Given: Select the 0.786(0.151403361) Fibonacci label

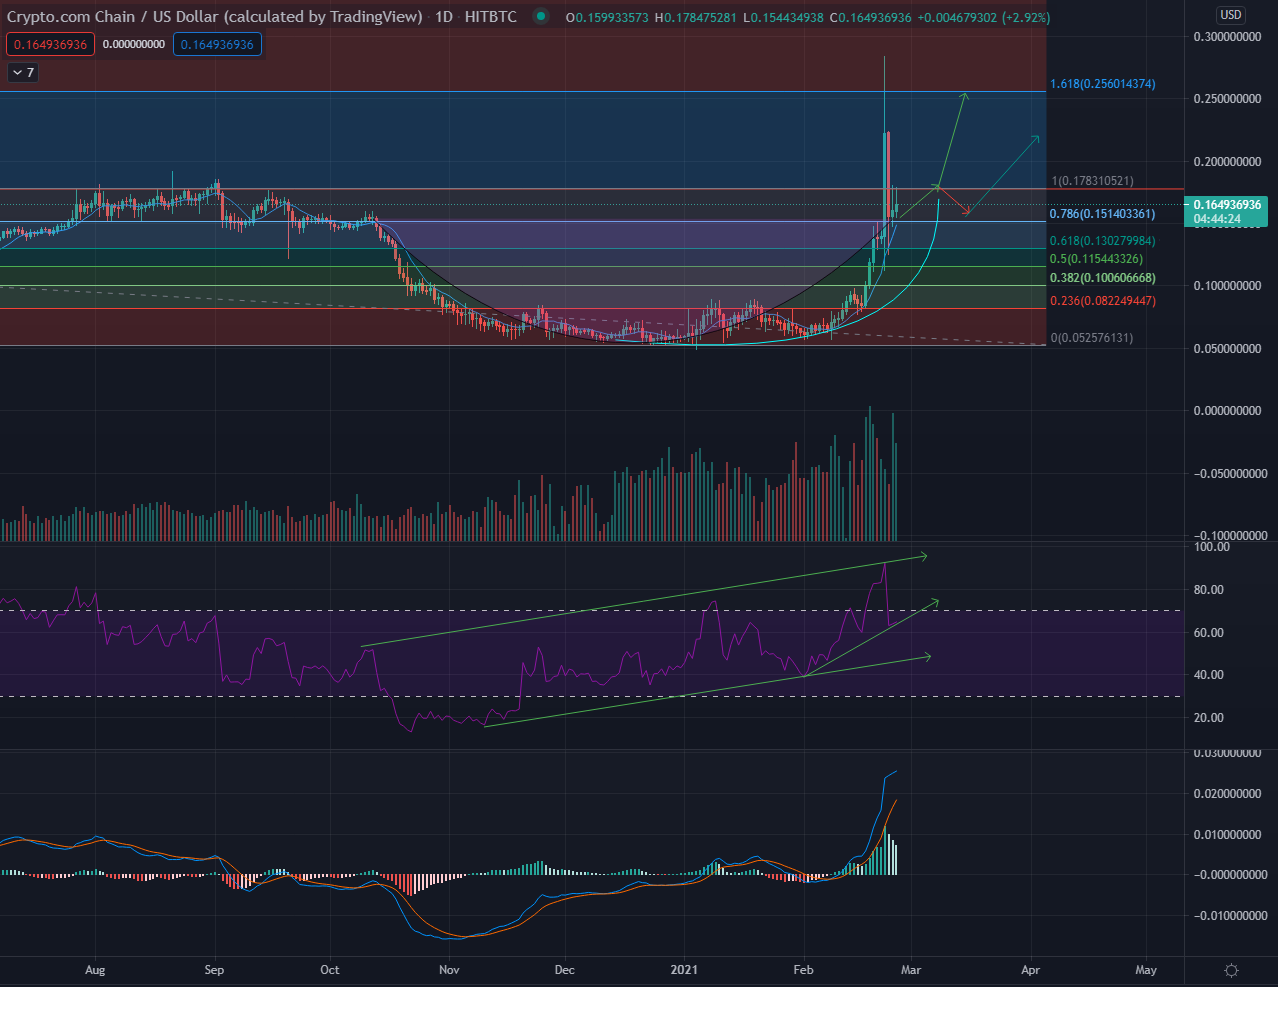Looking at the screenshot, I should click(1102, 214).
